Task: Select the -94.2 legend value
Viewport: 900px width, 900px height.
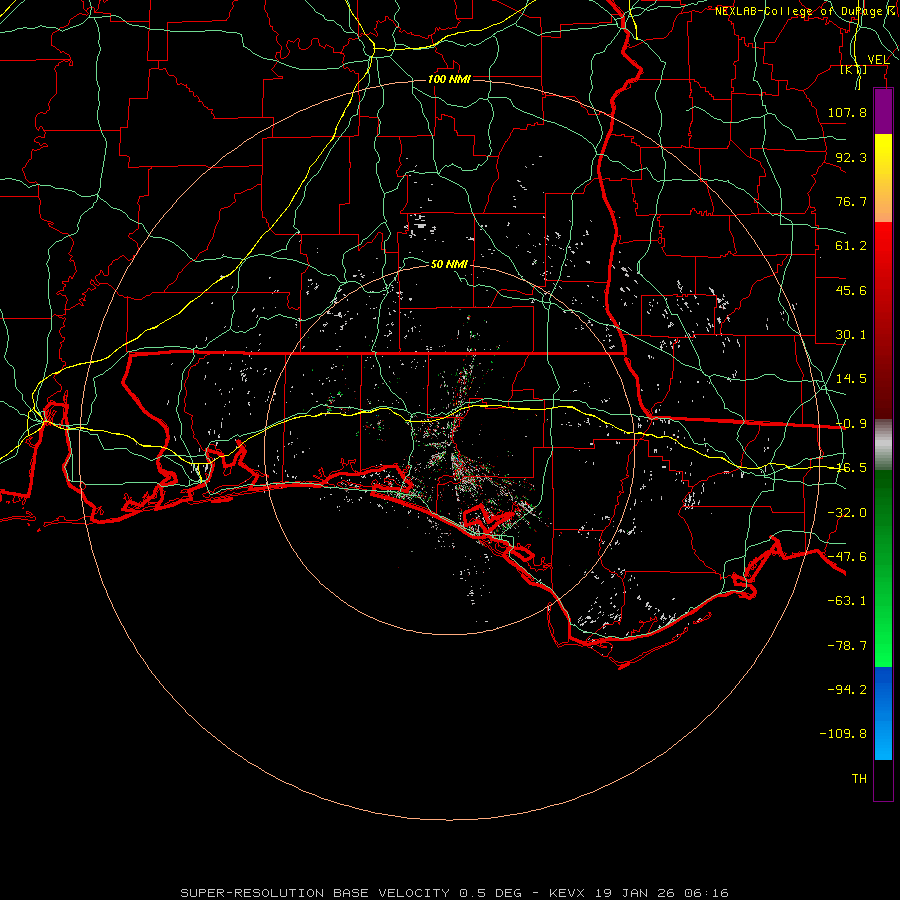Action: pos(847,690)
